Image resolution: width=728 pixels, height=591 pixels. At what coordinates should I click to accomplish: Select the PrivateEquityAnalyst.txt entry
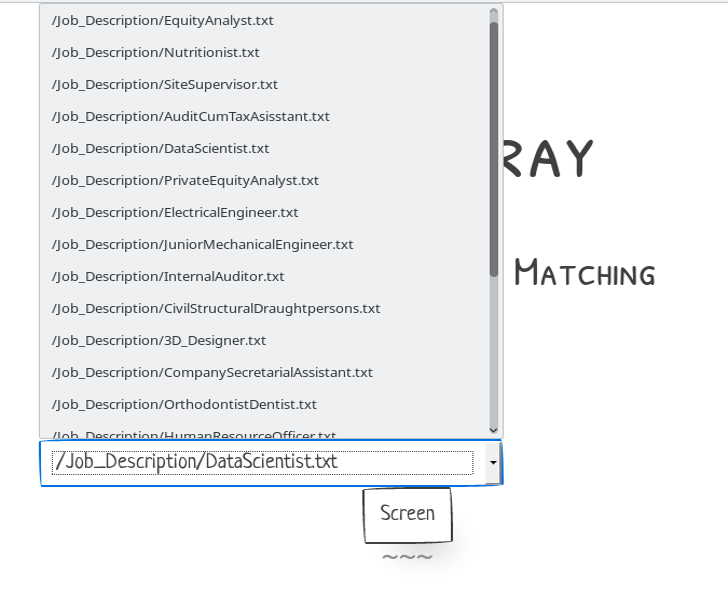pyautogui.click(x=186, y=180)
